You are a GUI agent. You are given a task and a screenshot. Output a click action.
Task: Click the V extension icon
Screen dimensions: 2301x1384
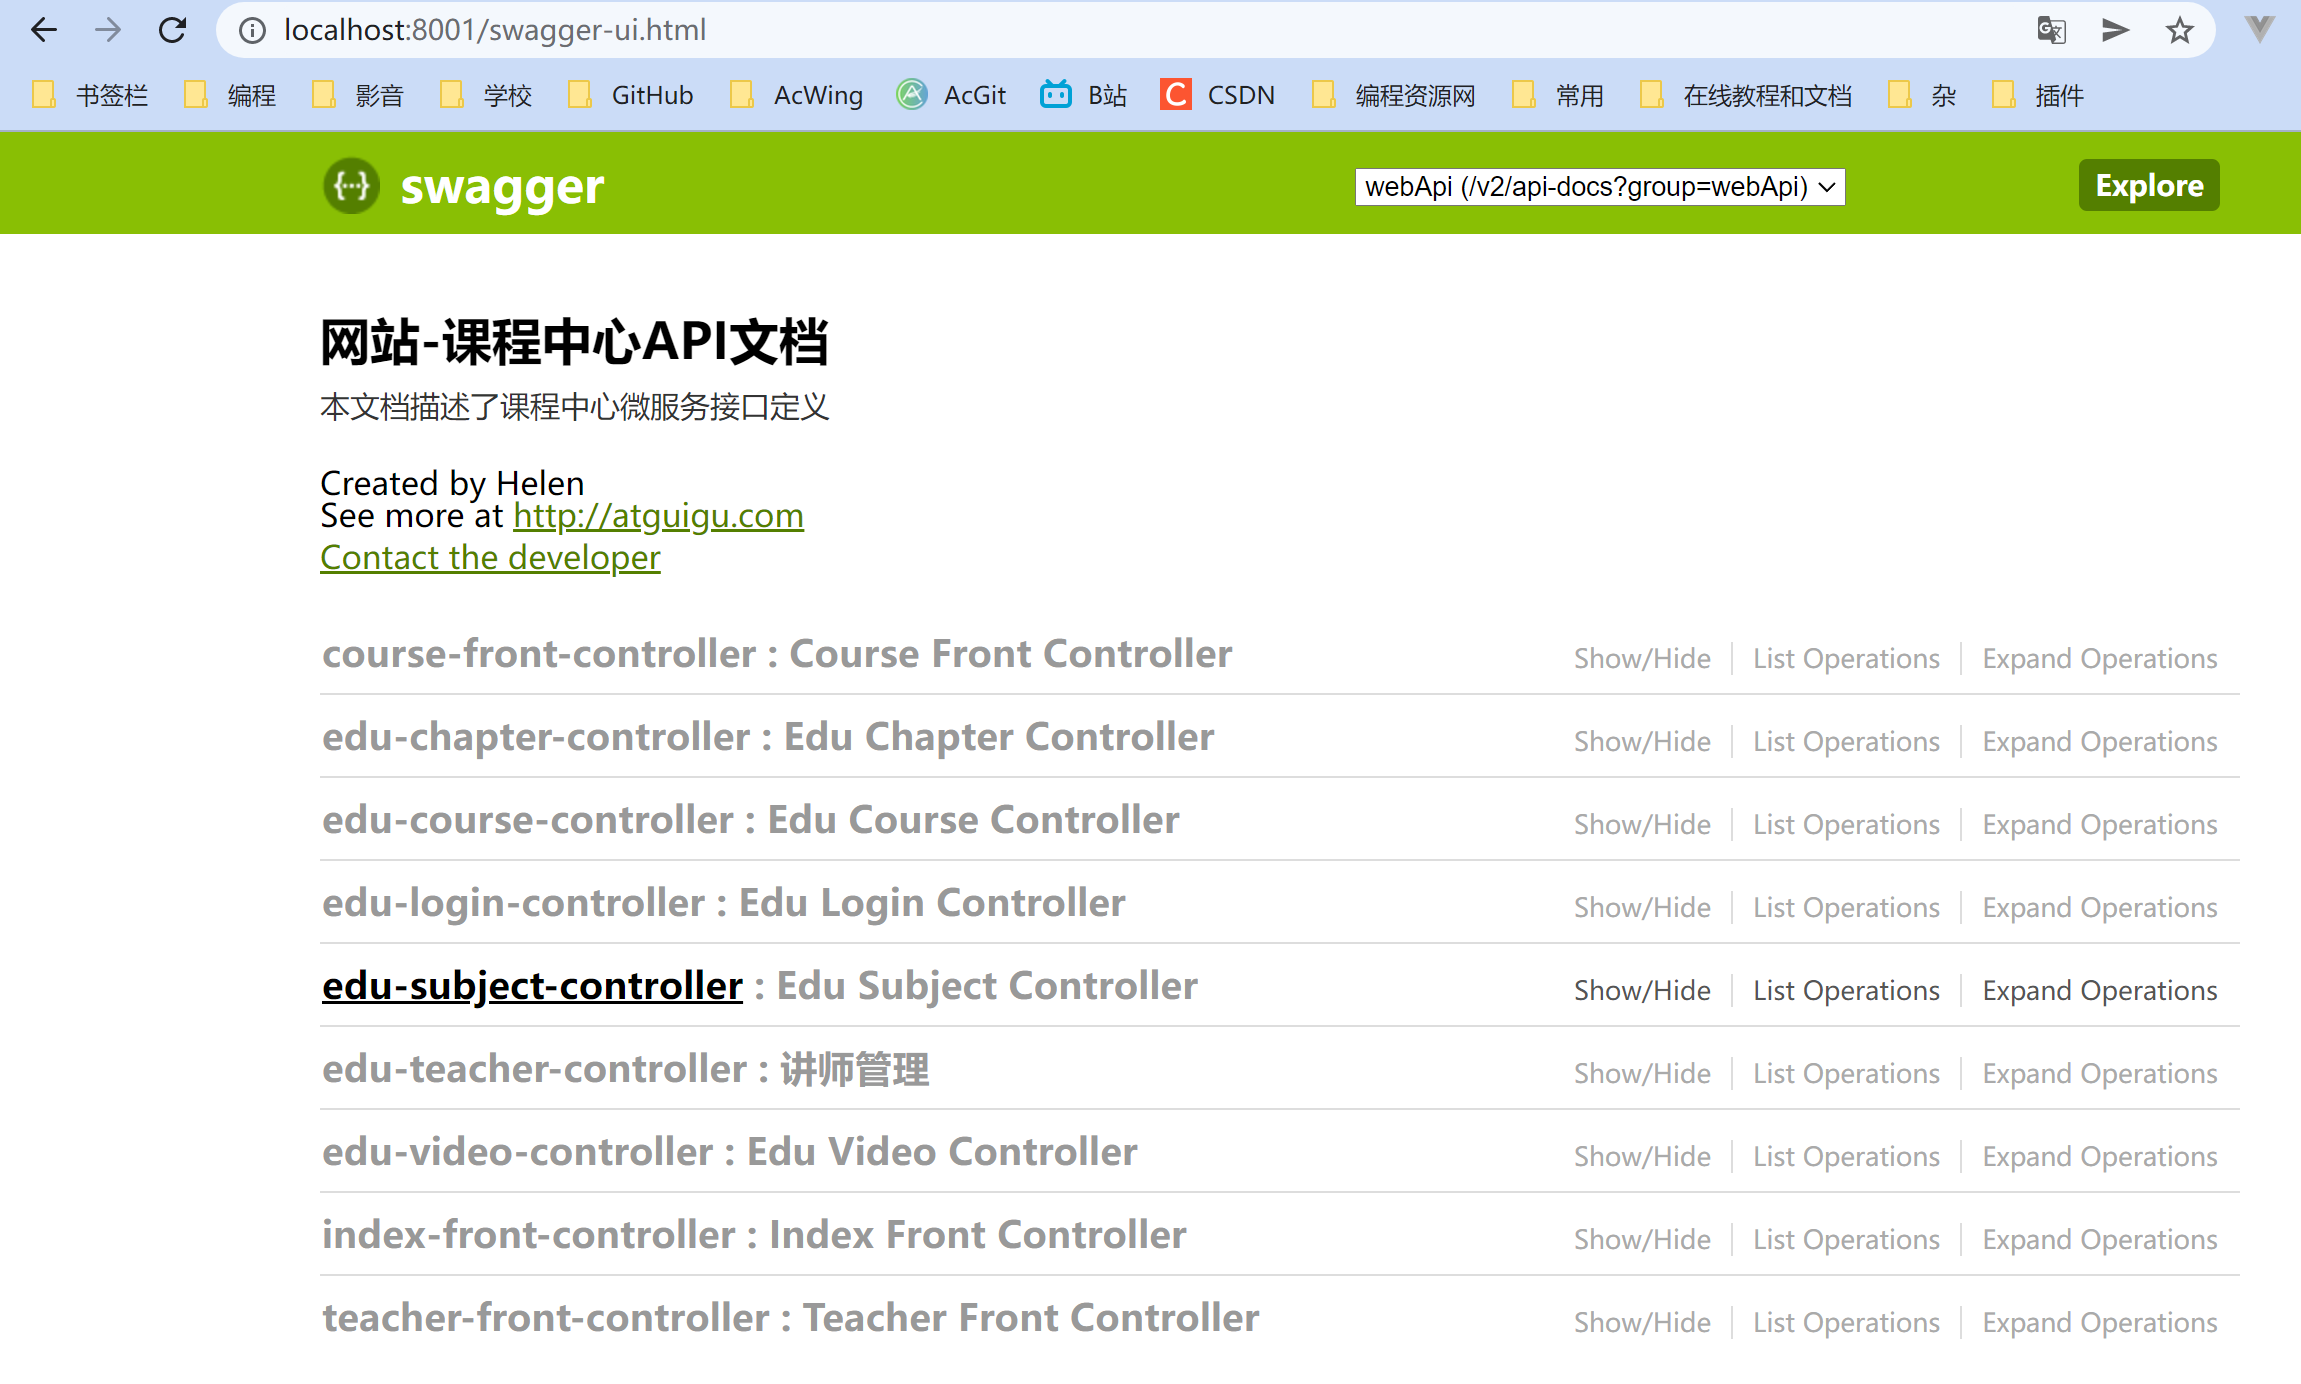pyautogui.click(x=2260, y=28)
